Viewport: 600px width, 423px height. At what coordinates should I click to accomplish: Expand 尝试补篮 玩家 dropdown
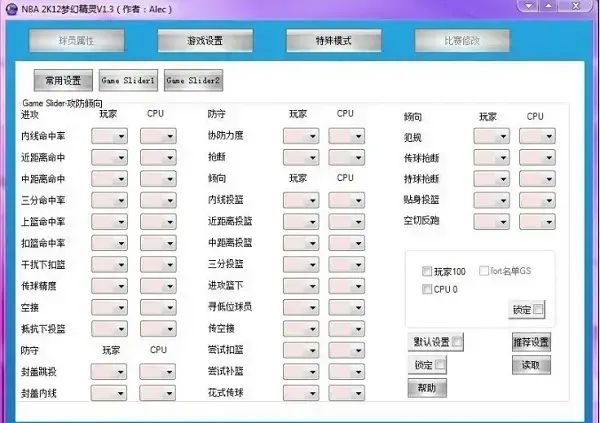coord(301,372)
